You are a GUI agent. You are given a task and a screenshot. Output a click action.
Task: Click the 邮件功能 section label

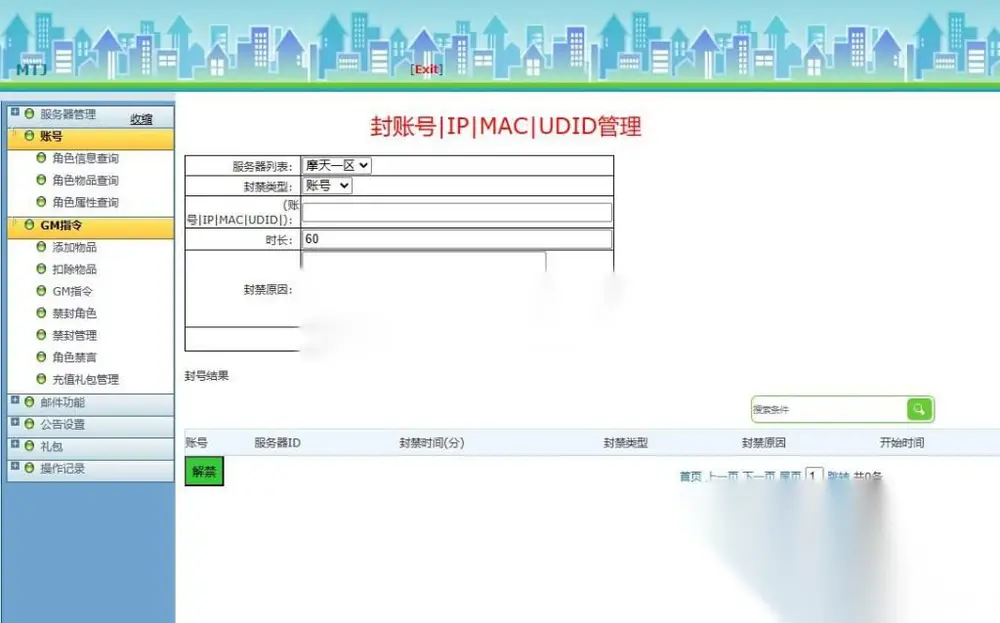tap(62, 402)
